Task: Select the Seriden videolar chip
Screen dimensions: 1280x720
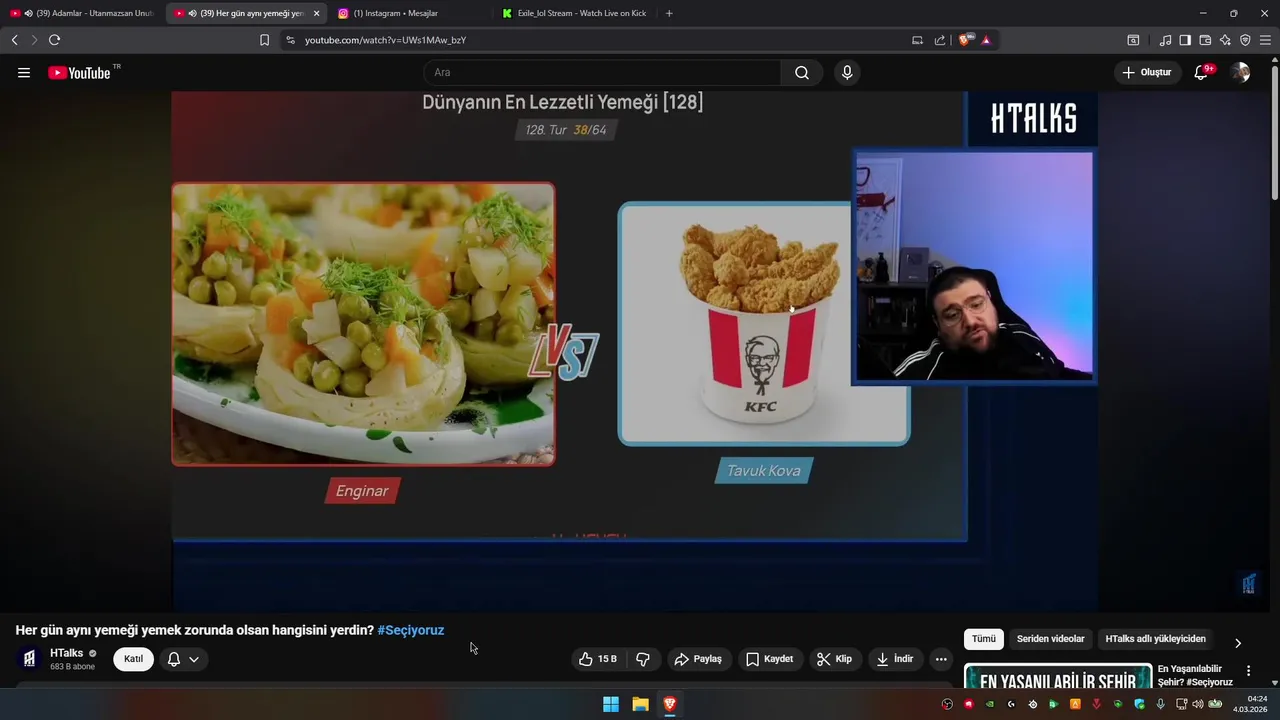Action: (x=1050, y=639)
